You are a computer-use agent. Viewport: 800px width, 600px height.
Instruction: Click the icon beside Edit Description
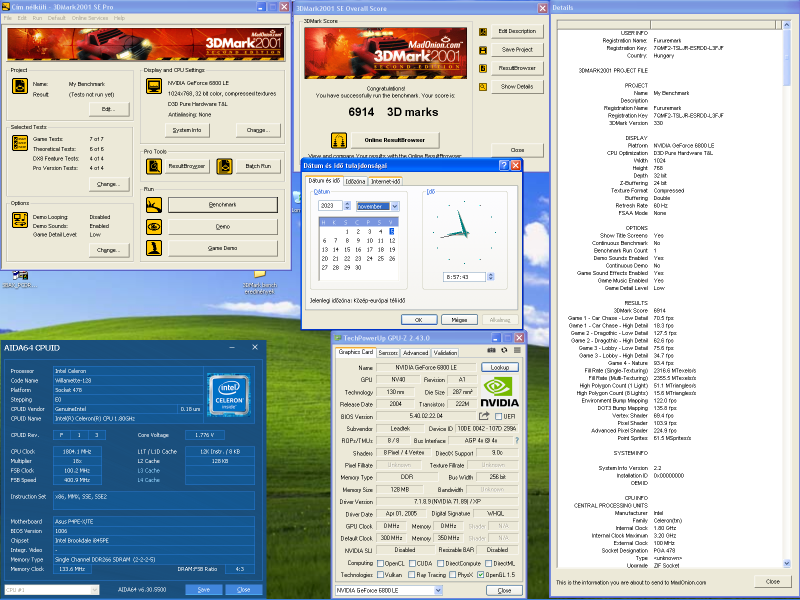483,32
